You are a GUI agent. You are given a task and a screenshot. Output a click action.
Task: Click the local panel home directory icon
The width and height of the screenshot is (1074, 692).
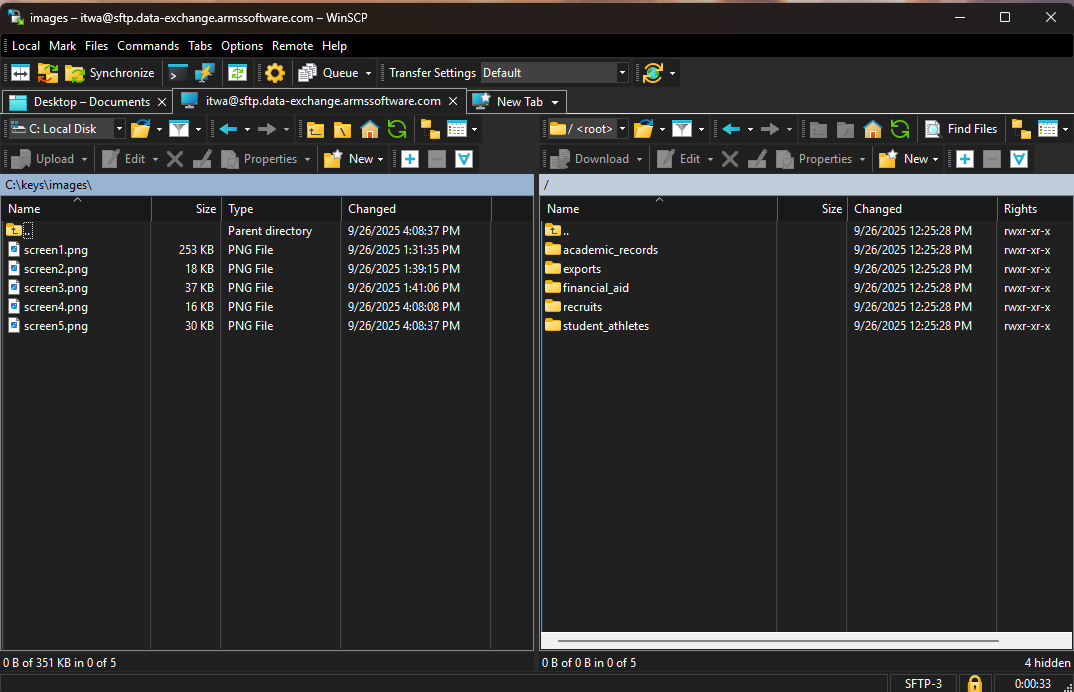(370, 129)
